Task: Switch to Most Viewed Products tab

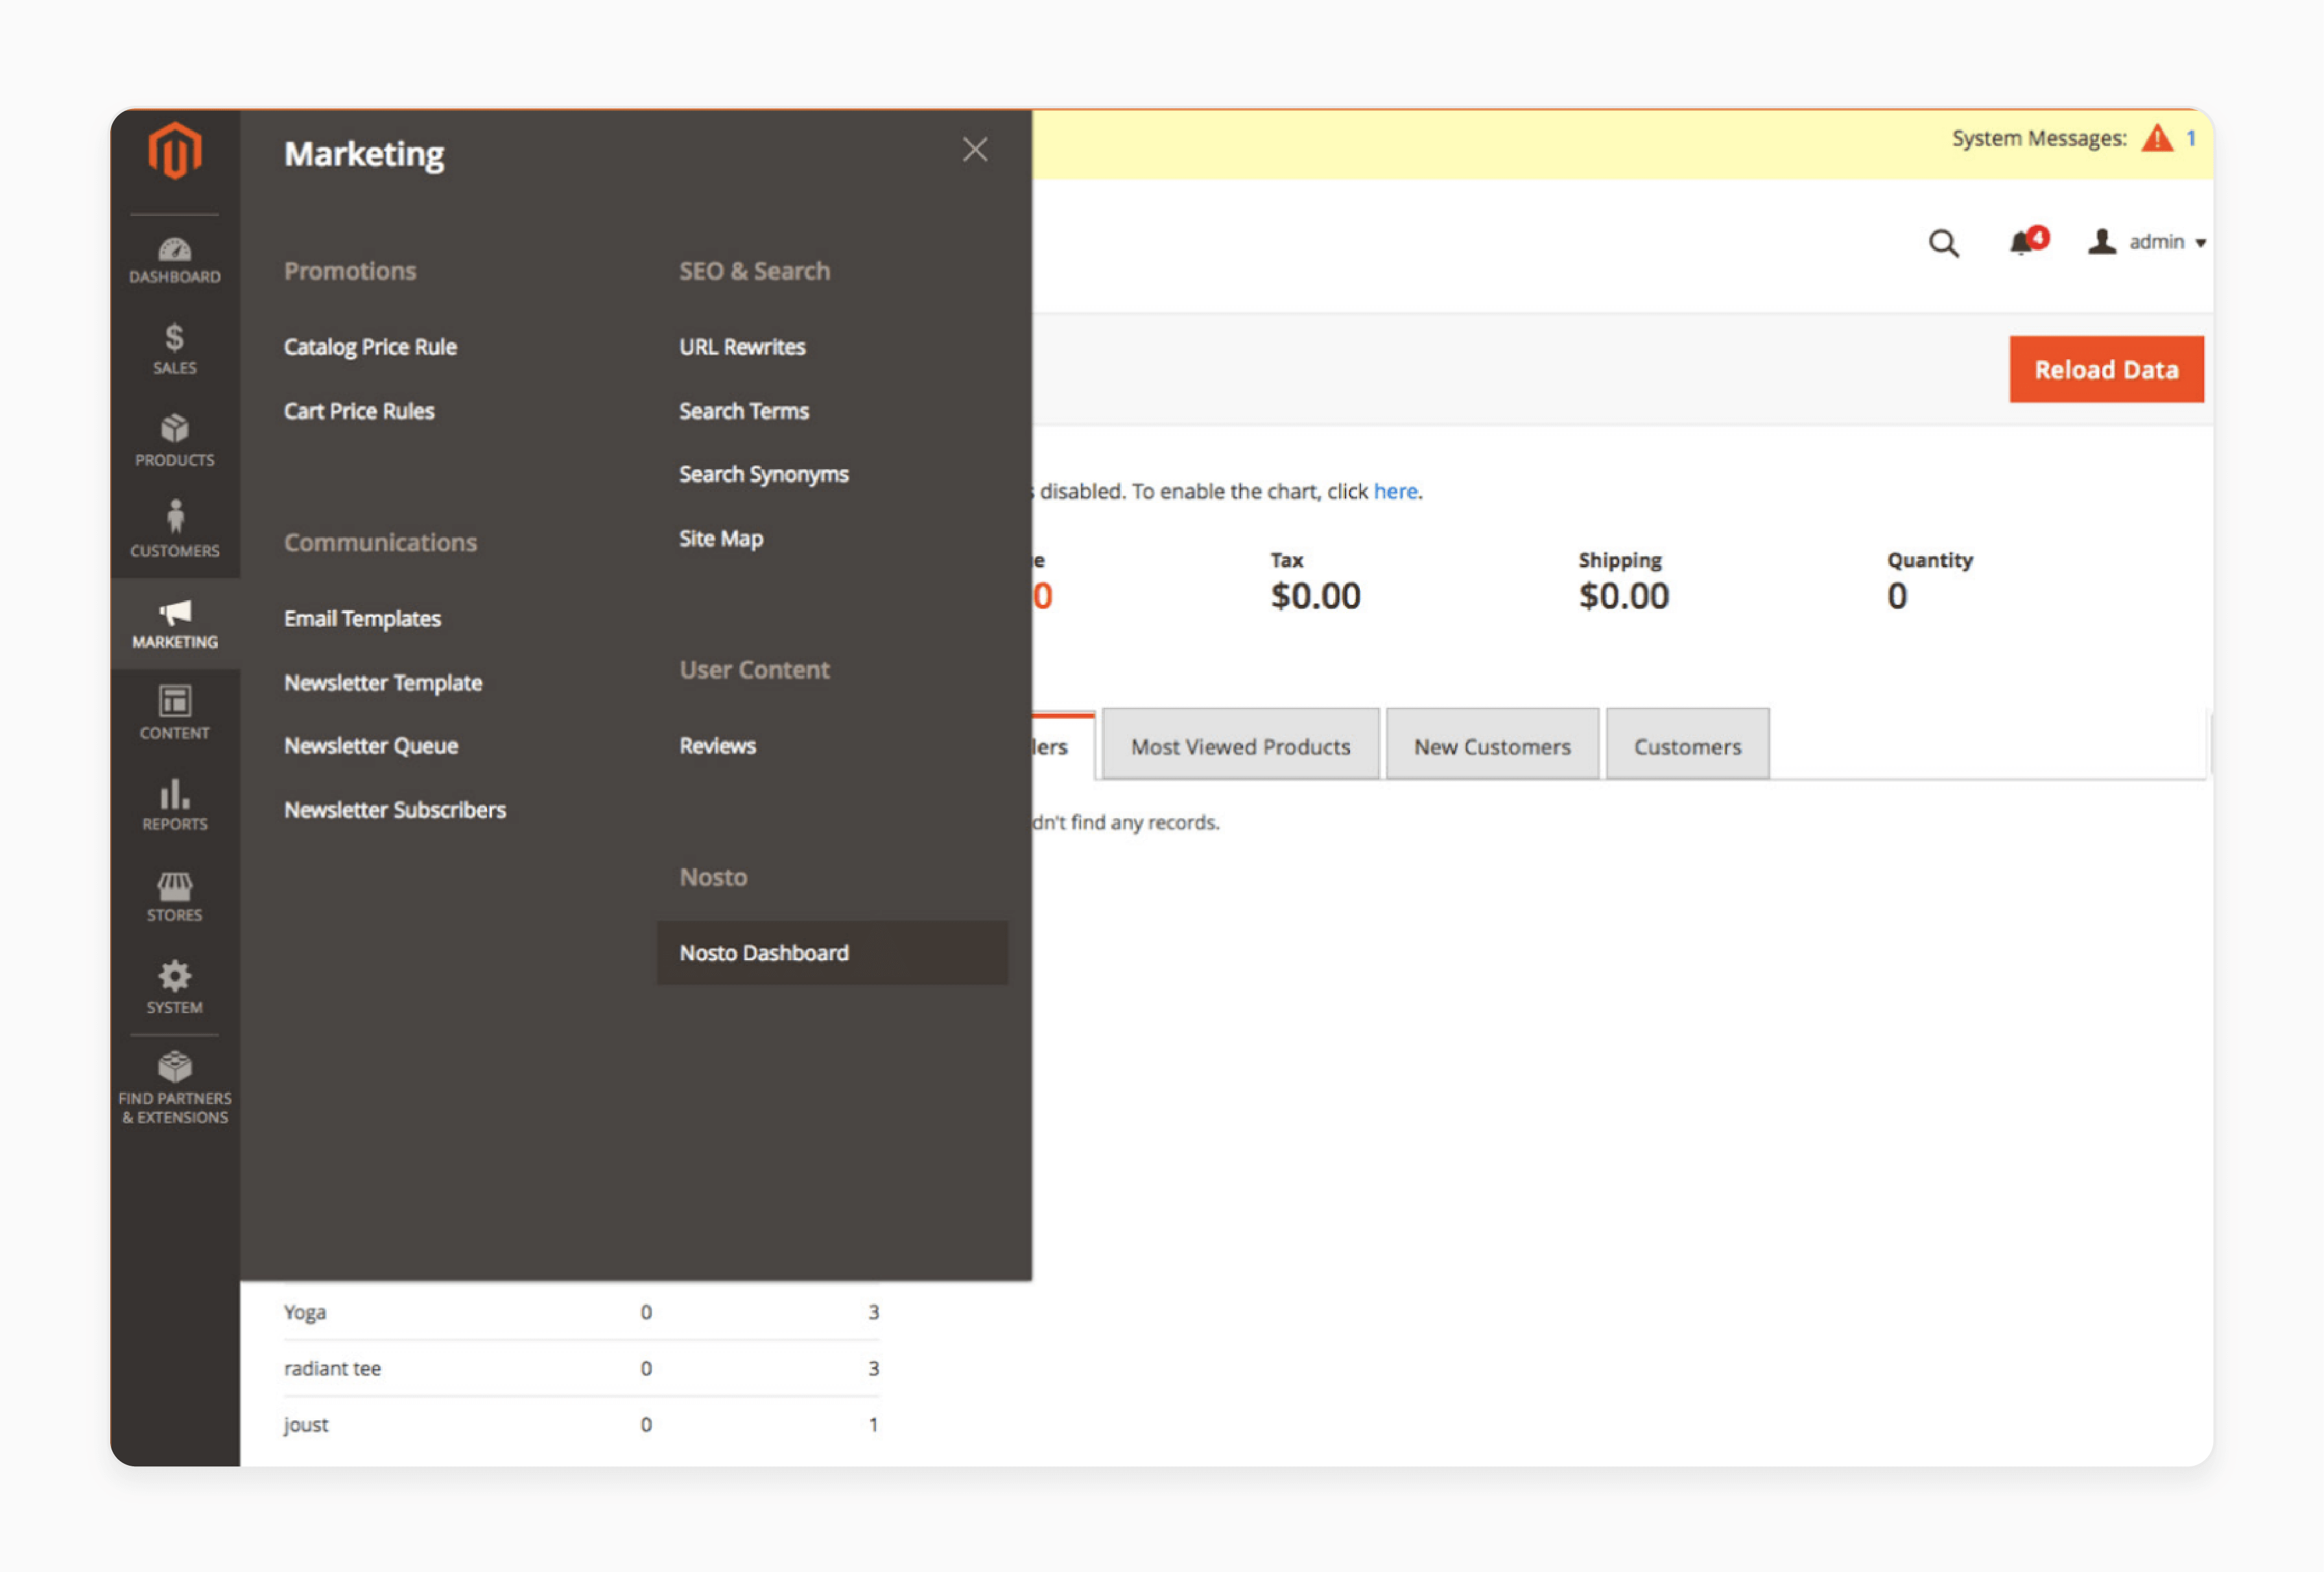Action: coord(1240,746)
